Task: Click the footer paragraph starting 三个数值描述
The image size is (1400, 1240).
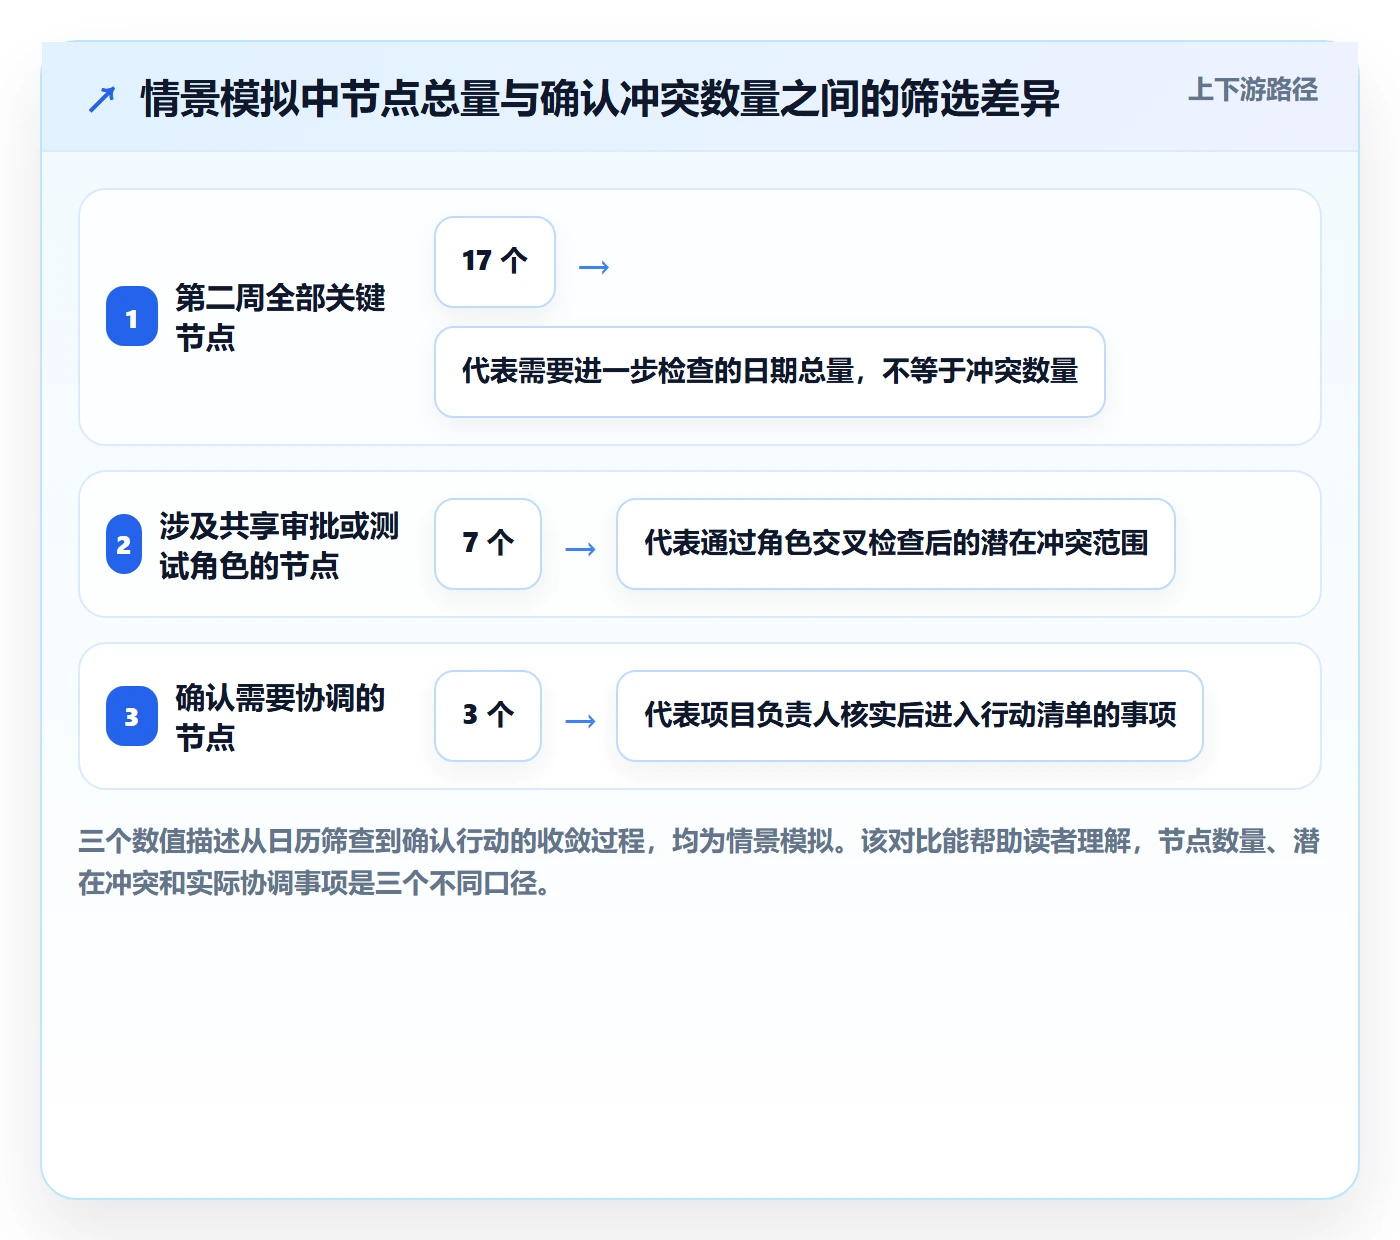Action: pyautogui.click(x=699, y=862)
